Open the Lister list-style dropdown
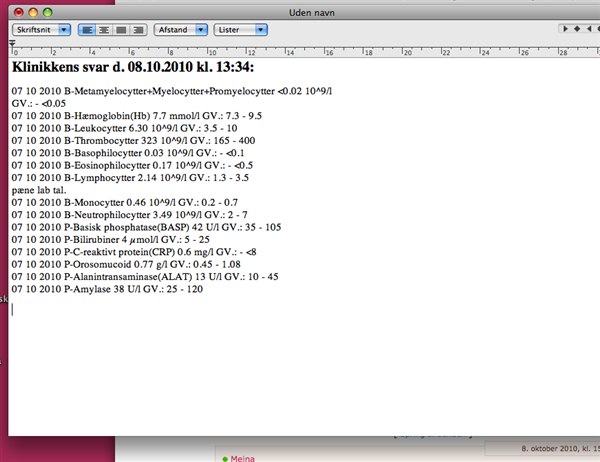600x462 pixels. [x=241, y=30]
